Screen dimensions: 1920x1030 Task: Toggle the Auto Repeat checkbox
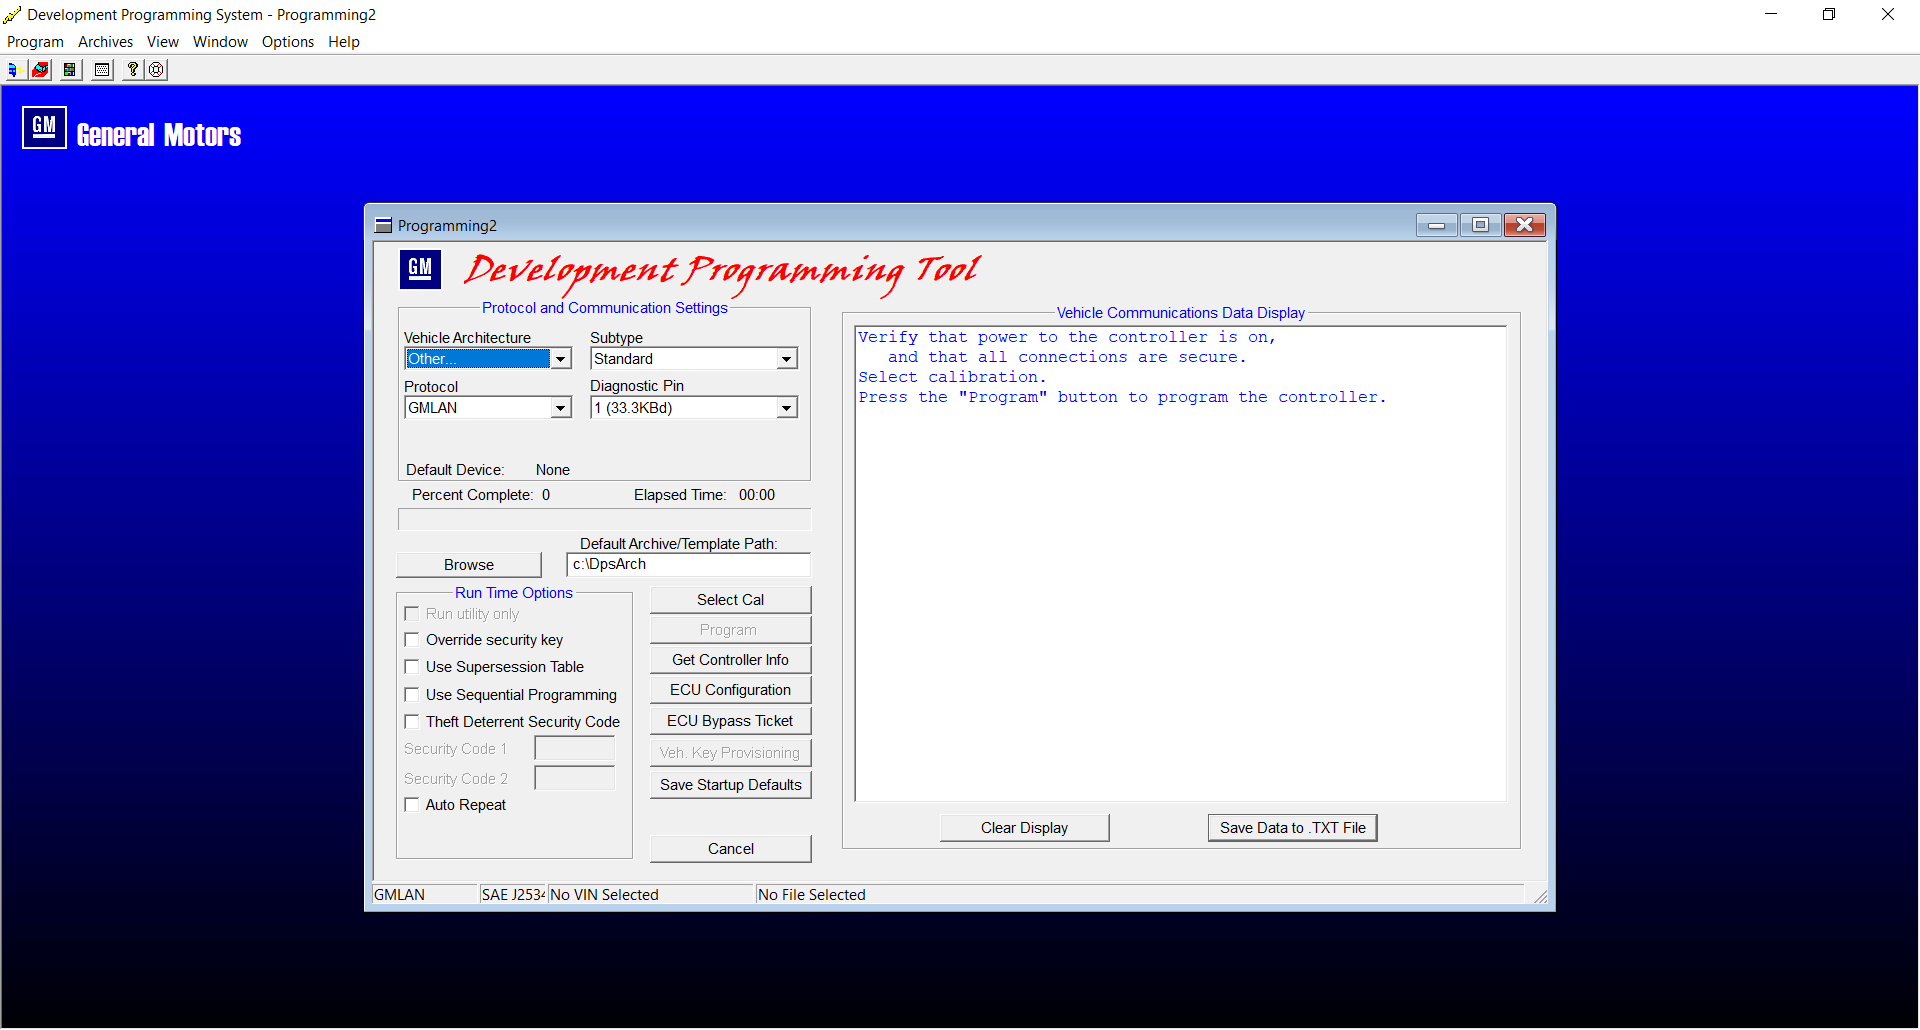(411, 805)
